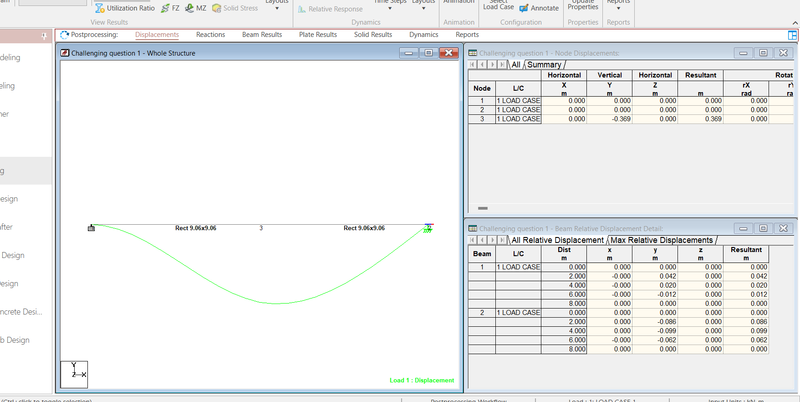This screenshot has height=402, width=800.
Task: Go to previous tab in Beam Relative Displacement
Action: click(482, 240)
